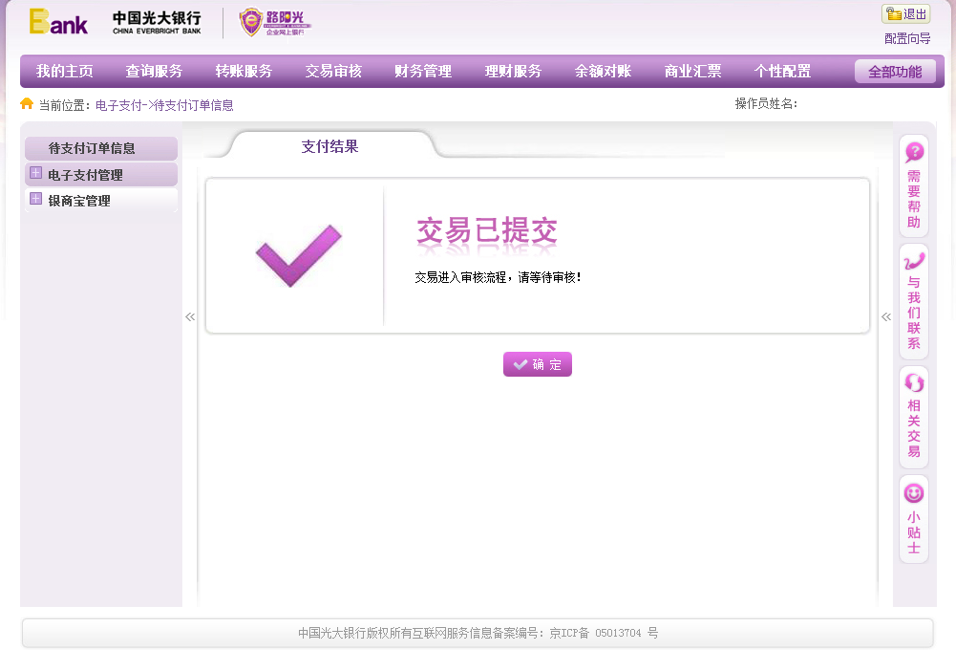This screenshot has height=650, width=956.
Task: Click the 小贴士 side label text
Action: pyautogui.click(x=913, y=532)
